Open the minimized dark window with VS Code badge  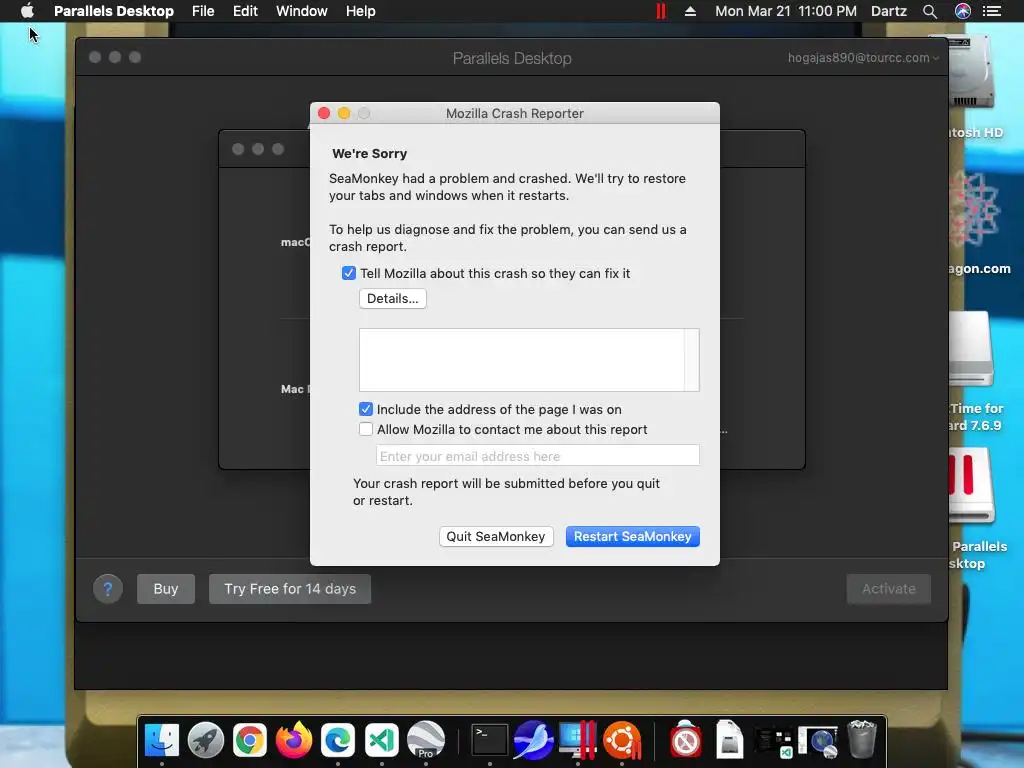(x=774, y=743)
